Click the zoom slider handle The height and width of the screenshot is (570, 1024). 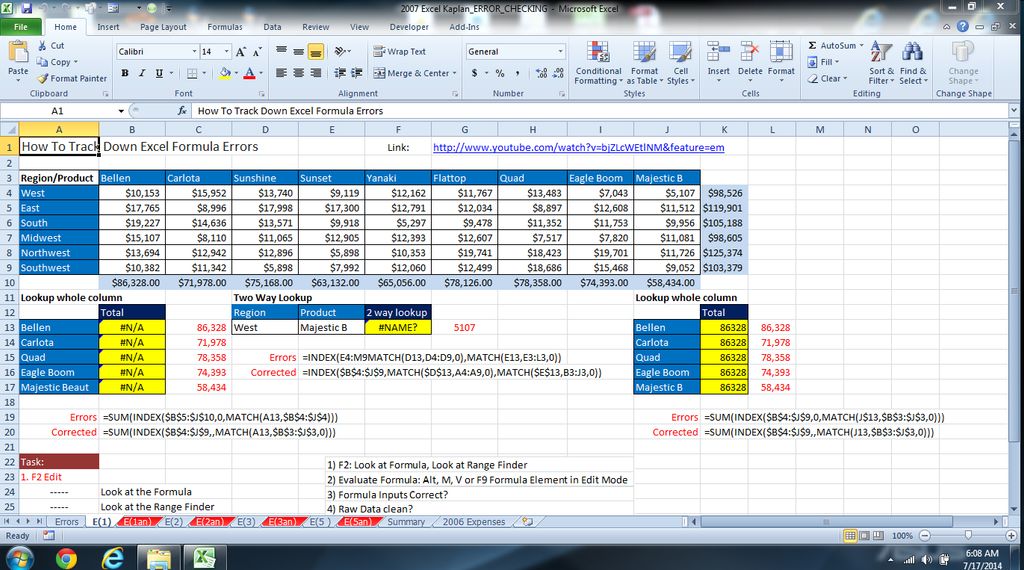pyautogui.click(x=968, y=535)
